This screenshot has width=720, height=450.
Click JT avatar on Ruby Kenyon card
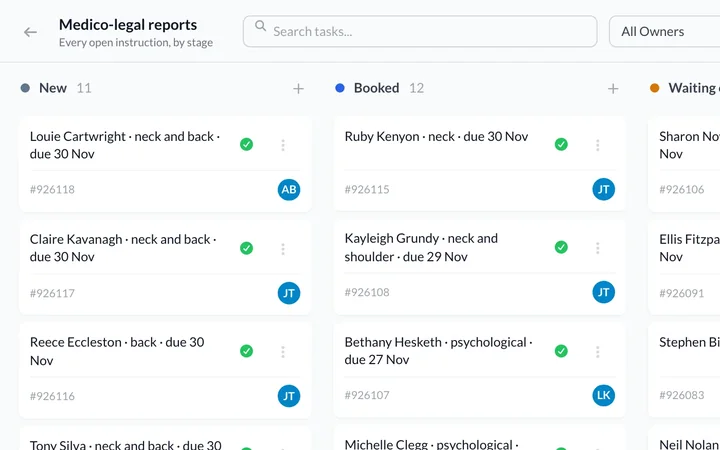pyautogui.click(x=603, y=189)
